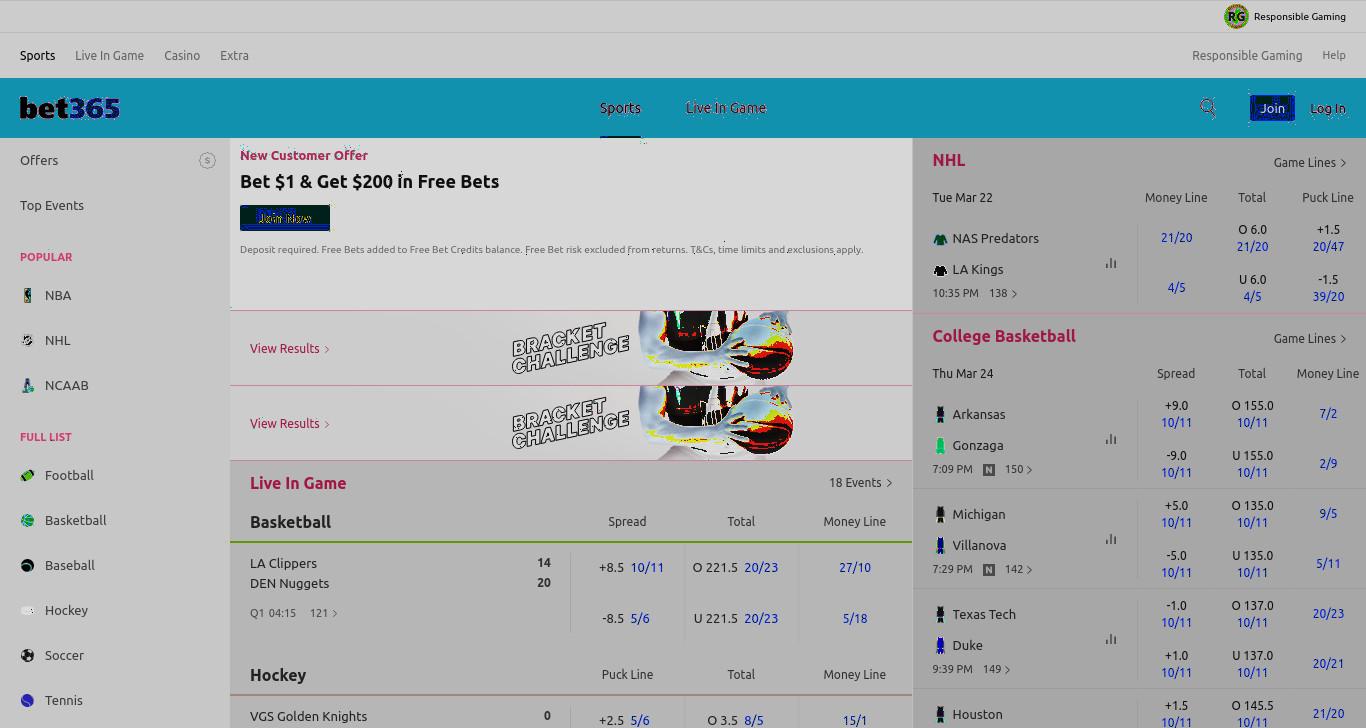This screenshot has width=1366, height=728.
Task: Click the Join Now offer button
Action: [x=285, y=217]
